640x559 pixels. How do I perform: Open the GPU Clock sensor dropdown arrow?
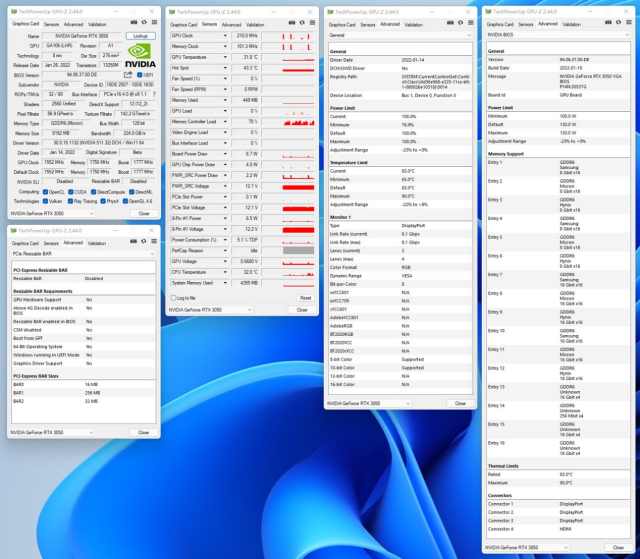225,36
